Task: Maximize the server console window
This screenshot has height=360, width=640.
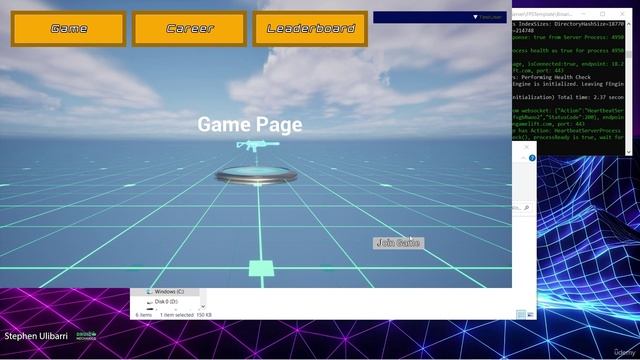Action: coord(602,14)
